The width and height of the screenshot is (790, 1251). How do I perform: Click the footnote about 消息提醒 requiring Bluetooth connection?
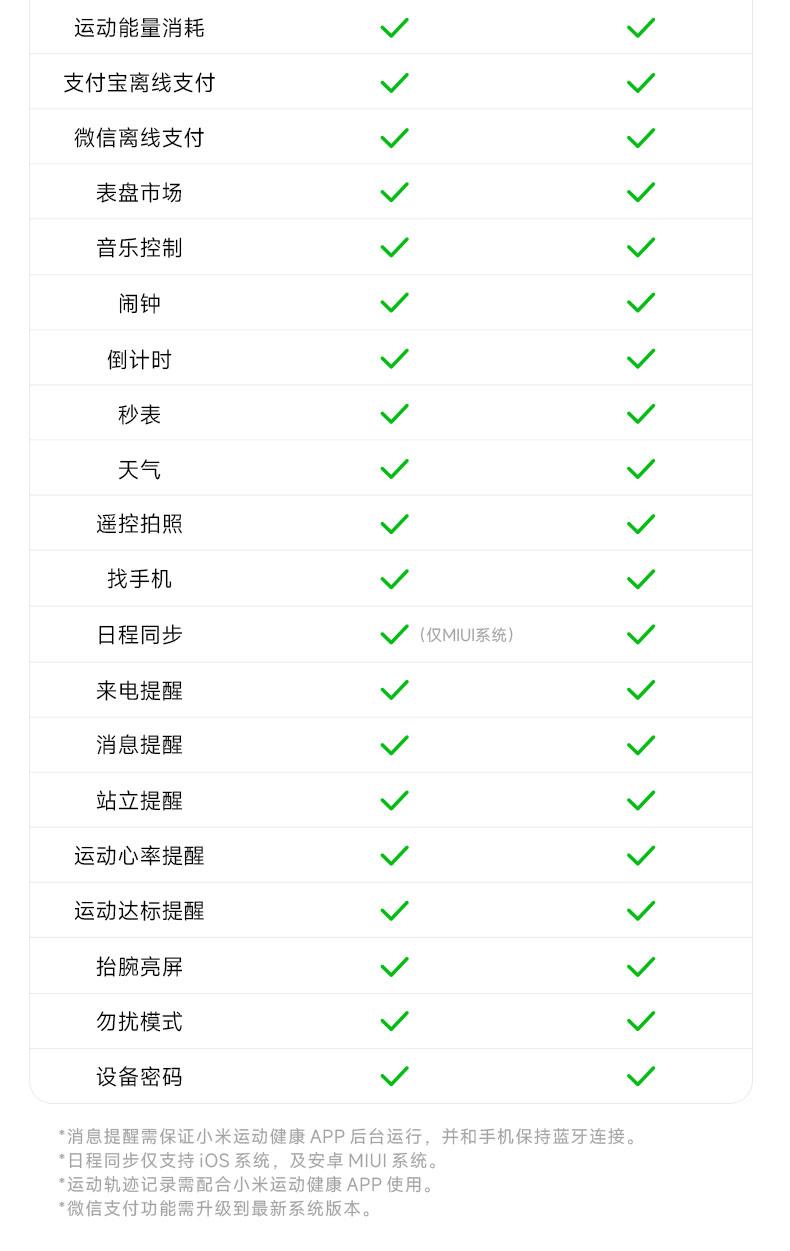[x=349, y=1137]
